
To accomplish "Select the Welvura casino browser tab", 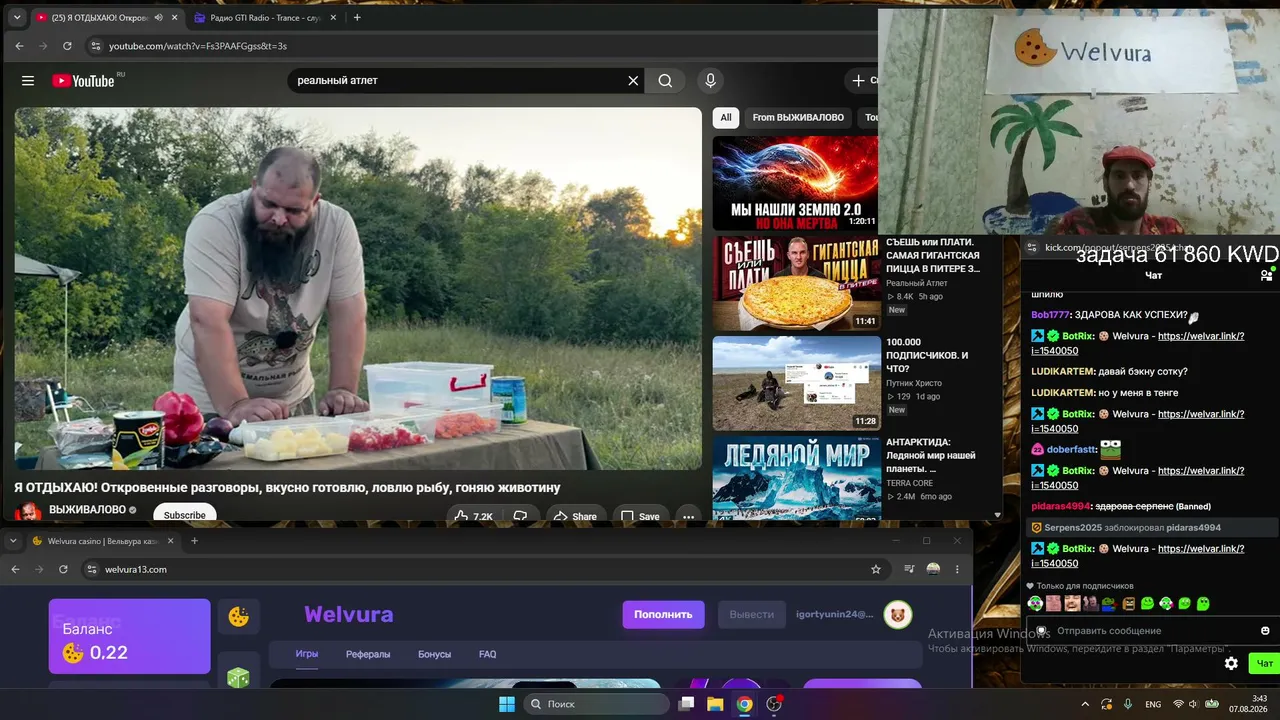I will tap(104, 541).
